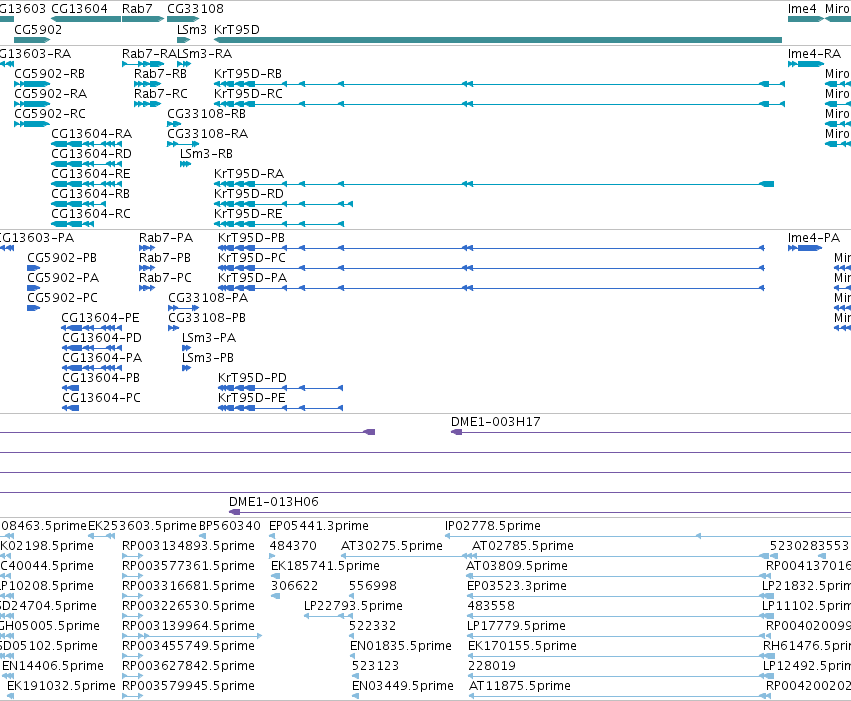Click EST EK185741.5prime
This screenshot has height=701, width=851.
(x=325, y=566)
